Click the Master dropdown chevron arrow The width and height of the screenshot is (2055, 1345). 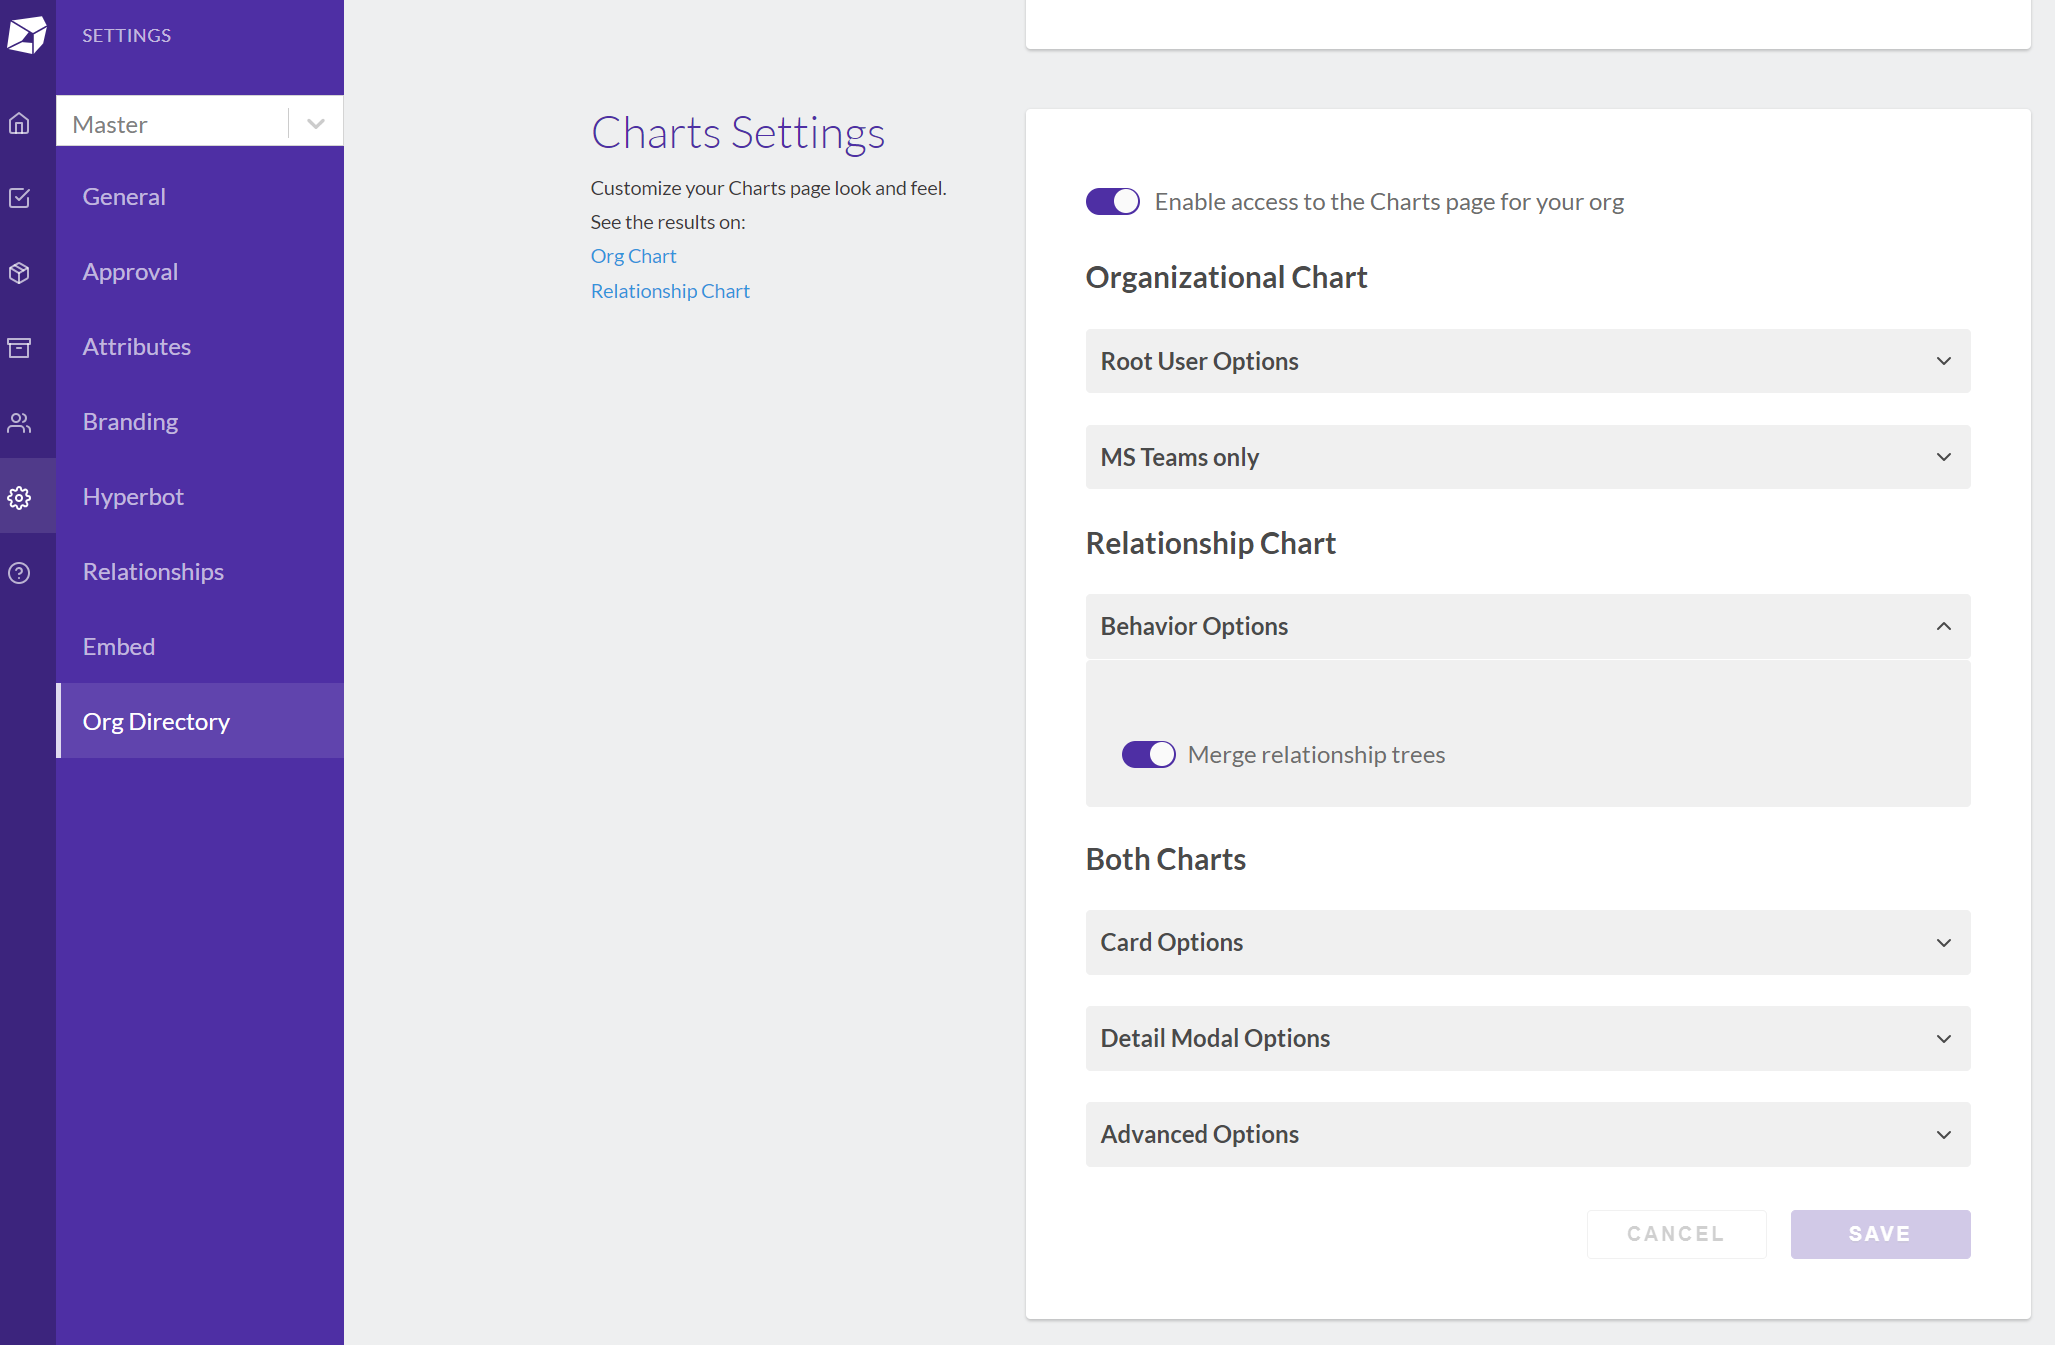click(x=316, y=123)
